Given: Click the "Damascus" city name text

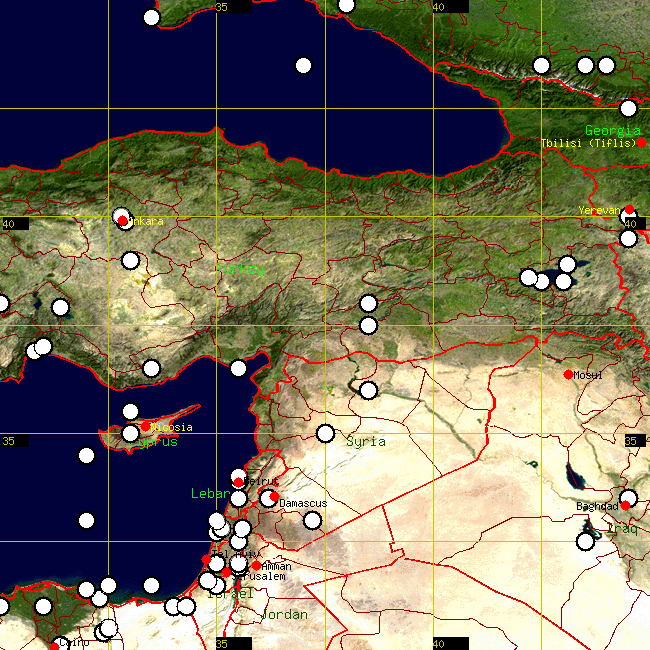Looking at the screenshot, I should (x=303, y=503).
